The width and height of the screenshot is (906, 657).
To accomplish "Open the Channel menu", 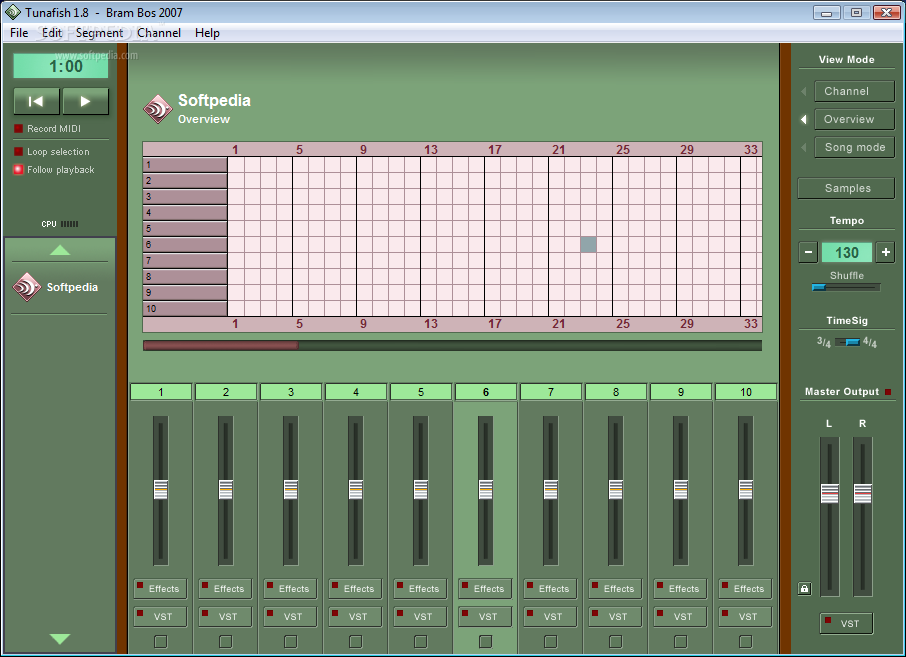I will coord(159,33).
